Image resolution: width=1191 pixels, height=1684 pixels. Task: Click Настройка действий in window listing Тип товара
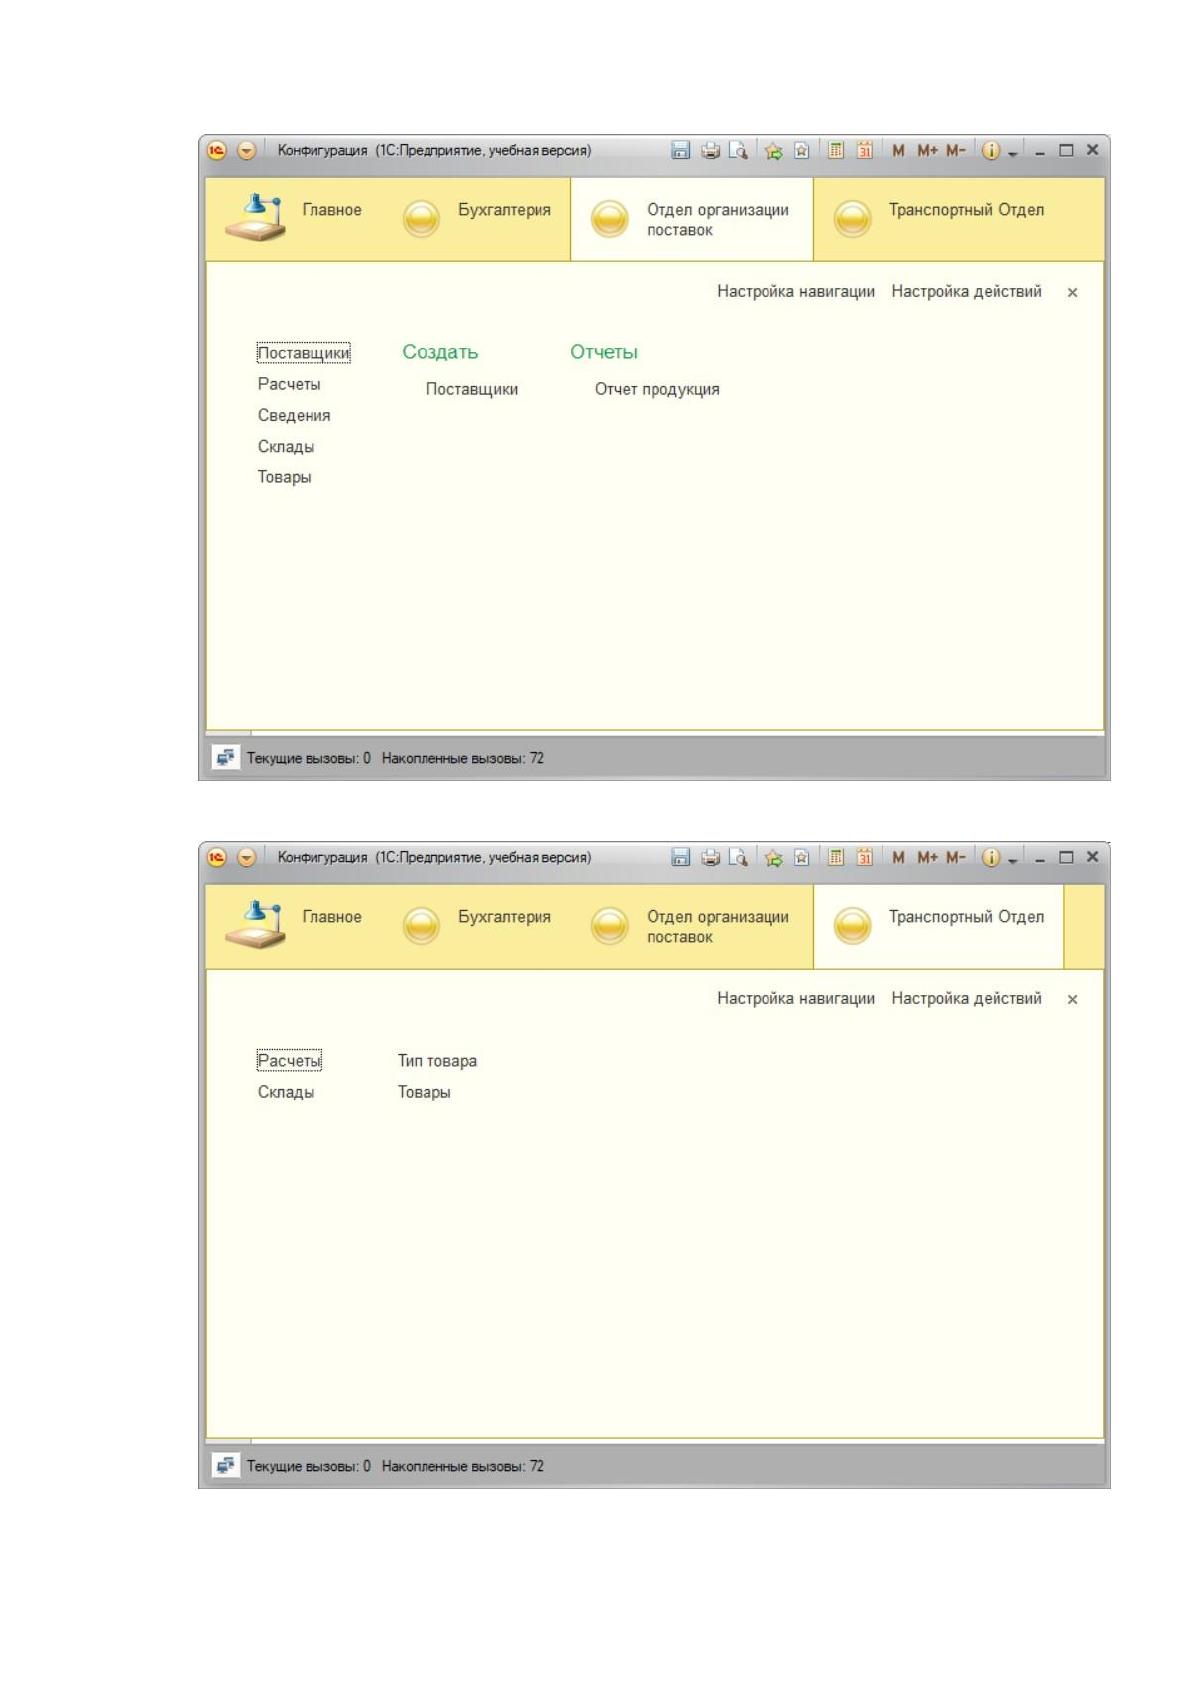[966, 998]
